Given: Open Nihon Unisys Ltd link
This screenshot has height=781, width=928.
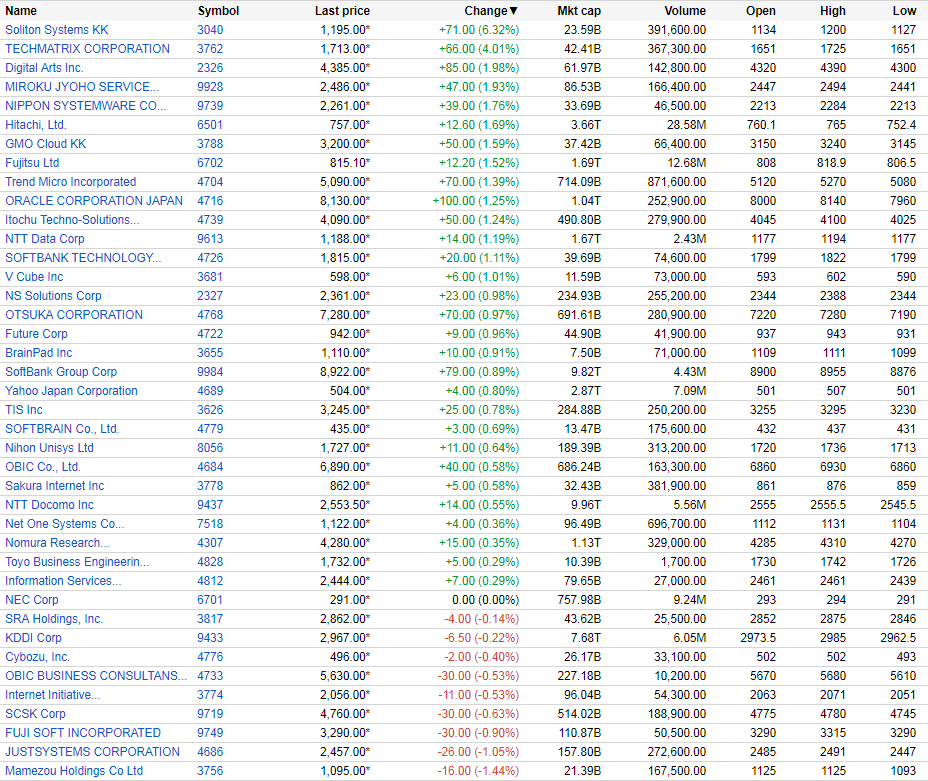Looking at the screenshot, I should click(x=50, y=447).
